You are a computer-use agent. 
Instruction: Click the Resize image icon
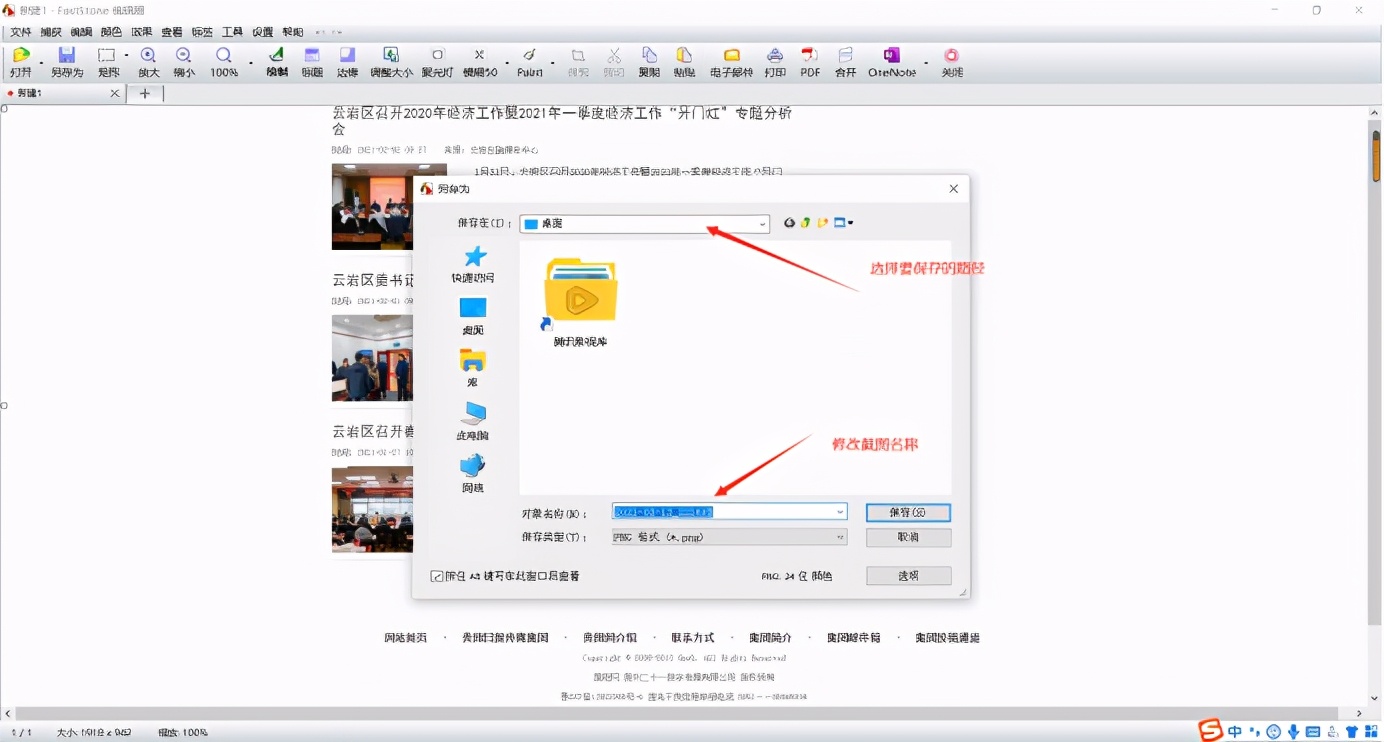pyautogui.click(x=390, y=61)
